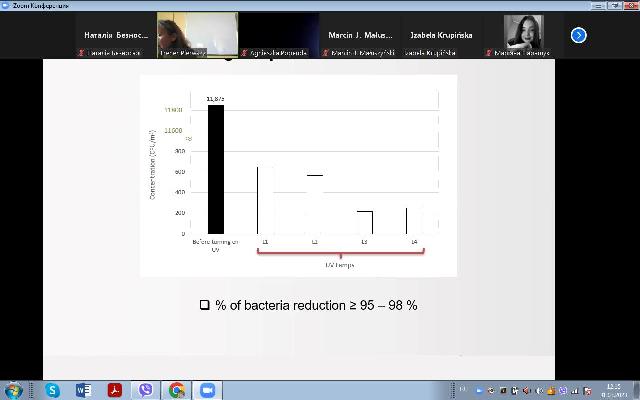Screen dimensions: 640x400
Task: Click the Zoom icon in title bar
Action: tap(5, 5)
